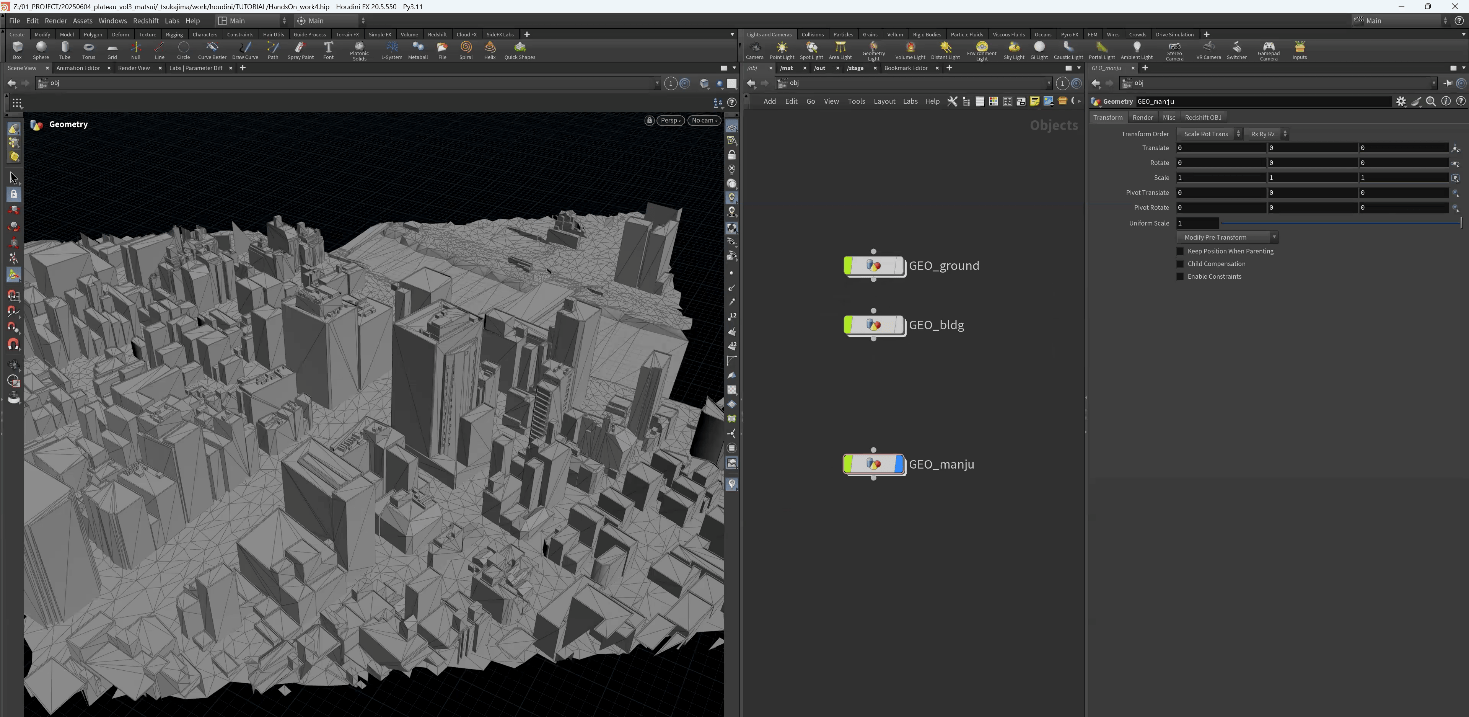Pick the L-System shelf tool
1469x717 pixels.
[x=392, y=49]
